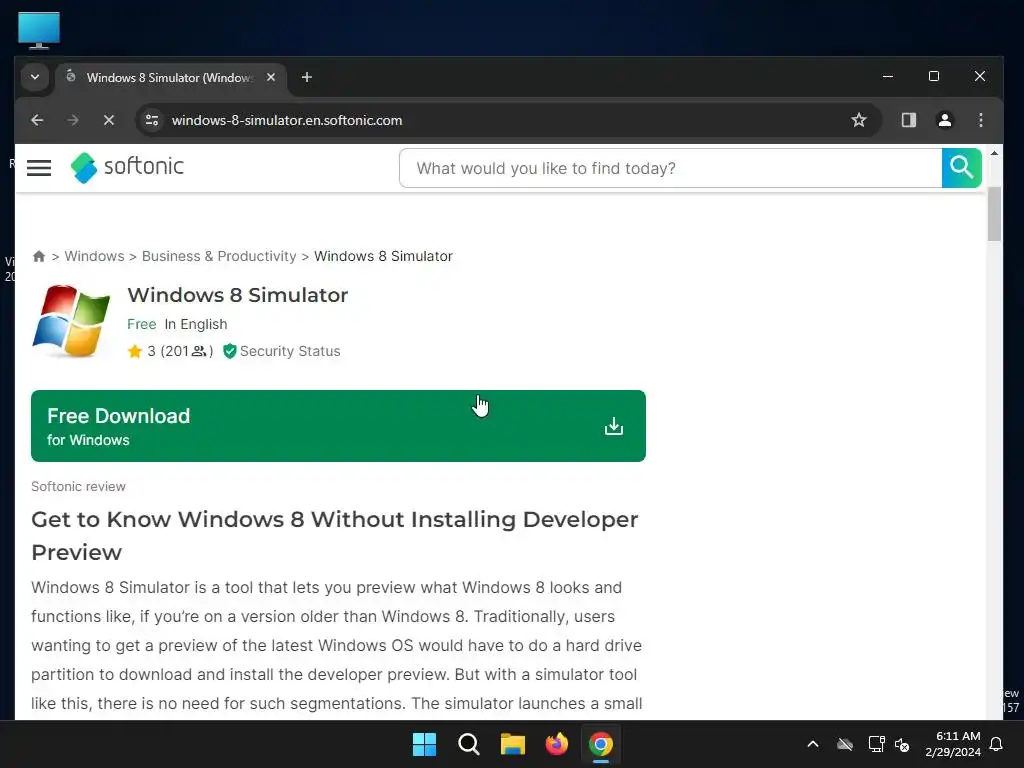Close the Windows 8 Simulator tab
The height and width of the screenshot is (768, 1024).
[x=270, y=77]
